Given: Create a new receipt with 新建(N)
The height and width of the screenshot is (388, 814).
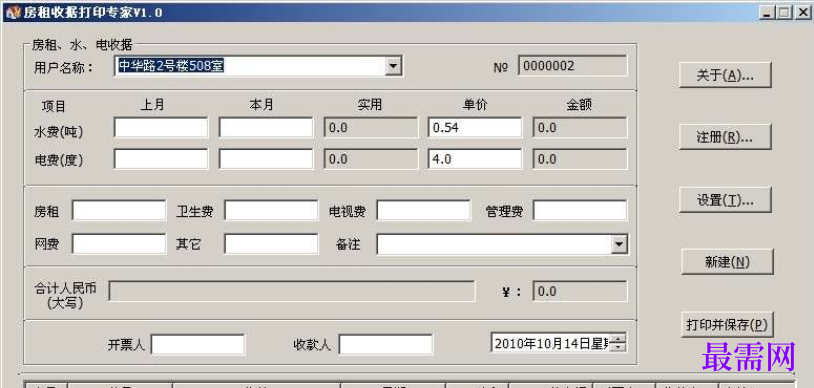Looking at the screenshot, I should 727,262.
